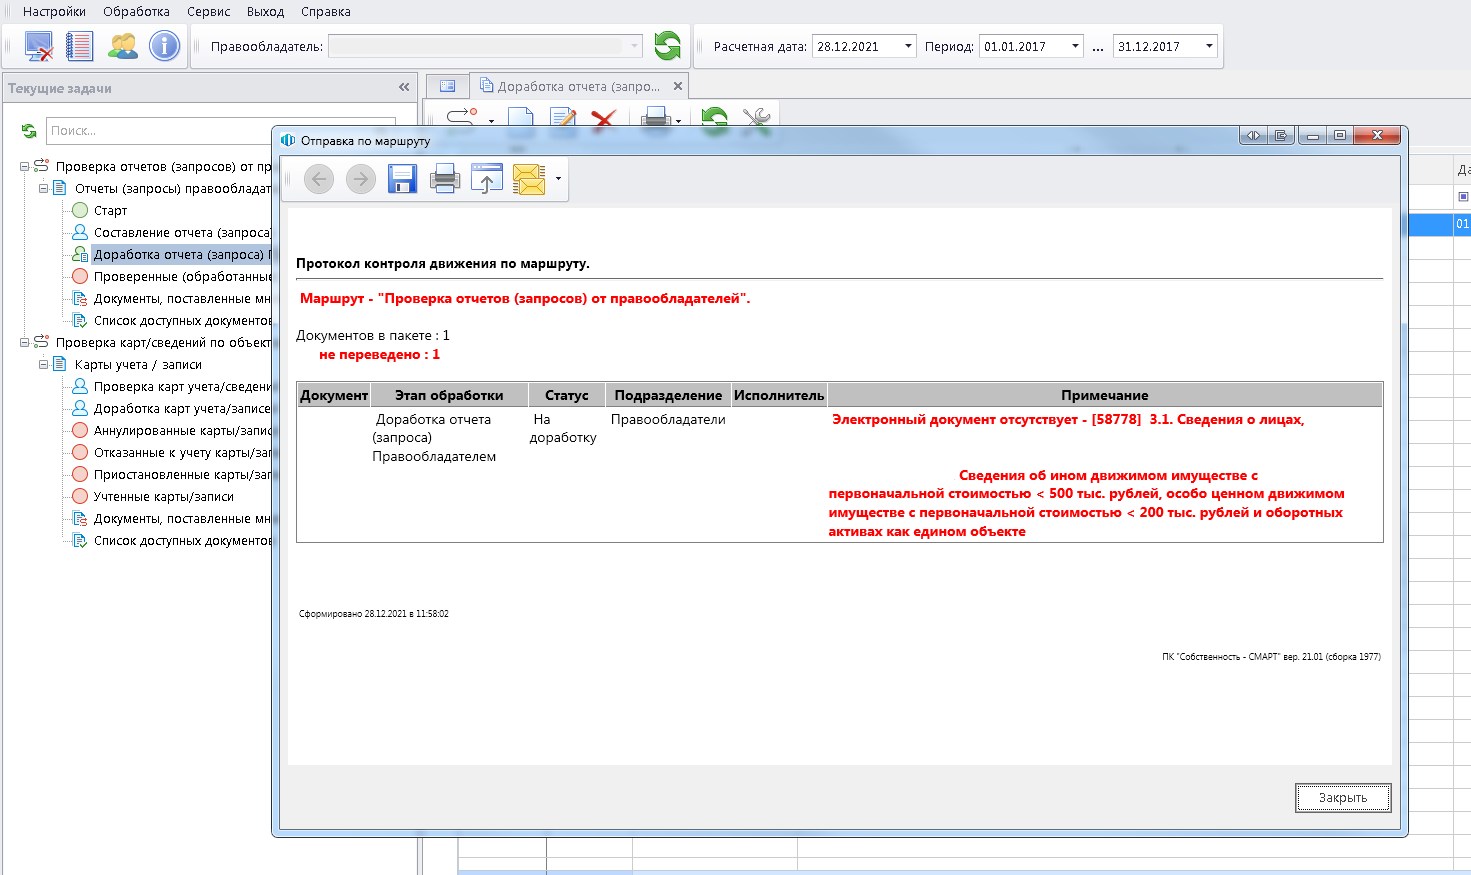
Task: Open the dropdown arrow next to the envelope icon
Action: (x=558, y=179)
